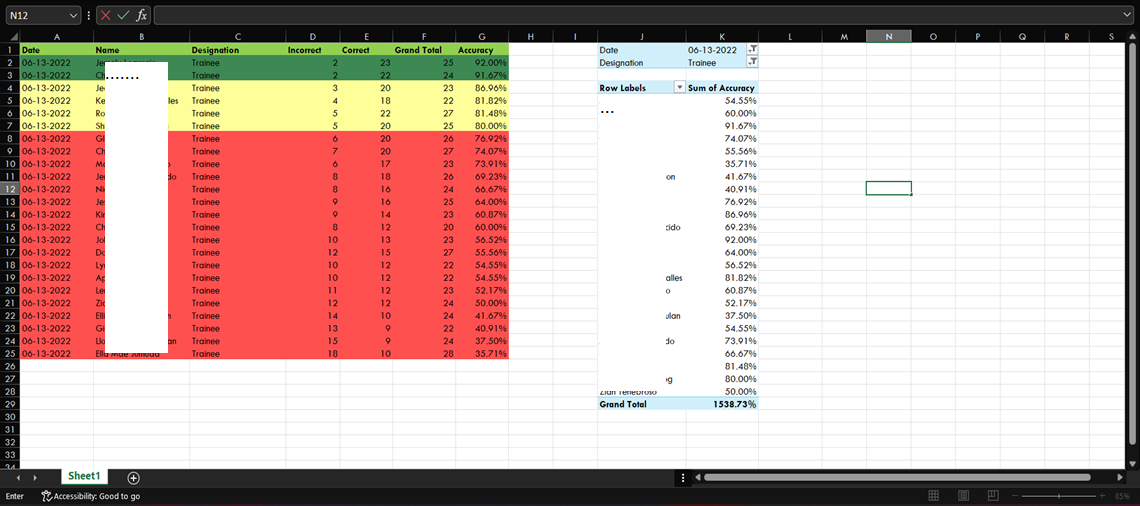
Task: Click the 76.92% cell in column G
Action: coord(482,138)
